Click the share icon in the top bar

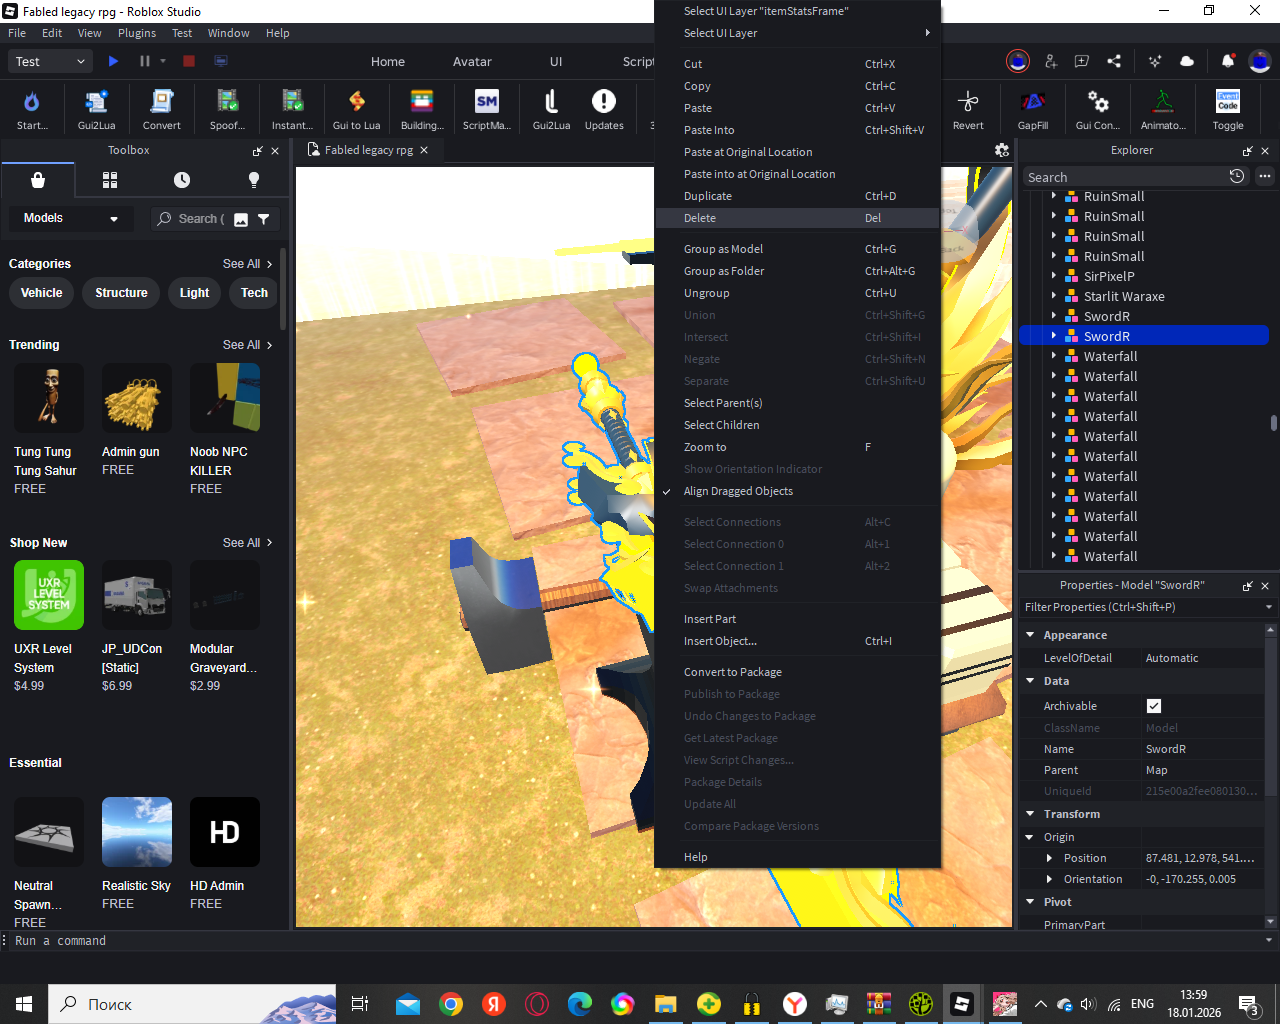(1114, 61)
